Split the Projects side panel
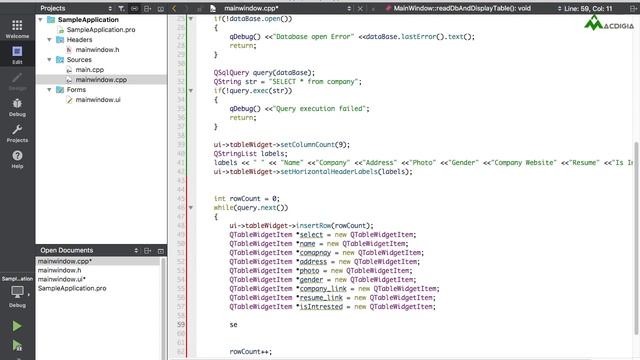Image resolution: width=640 pixels, height=360 pixels. [x=147, y=8]
